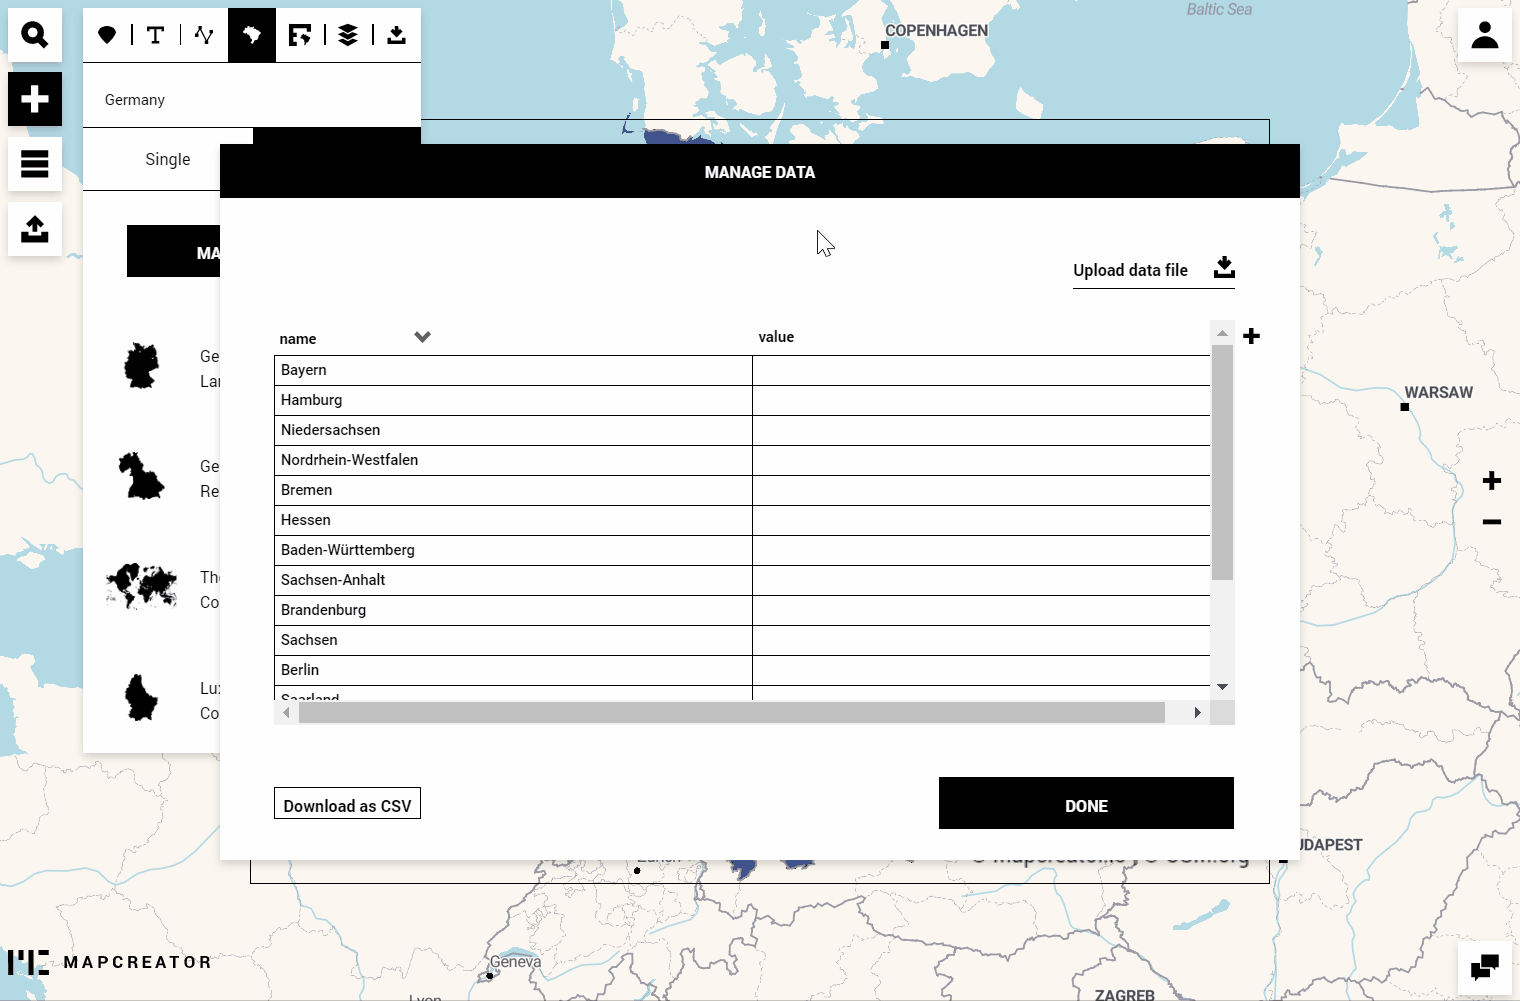Open the feedback chat bubble bottom right
1520x1001 pixels.
(1484, 966)
